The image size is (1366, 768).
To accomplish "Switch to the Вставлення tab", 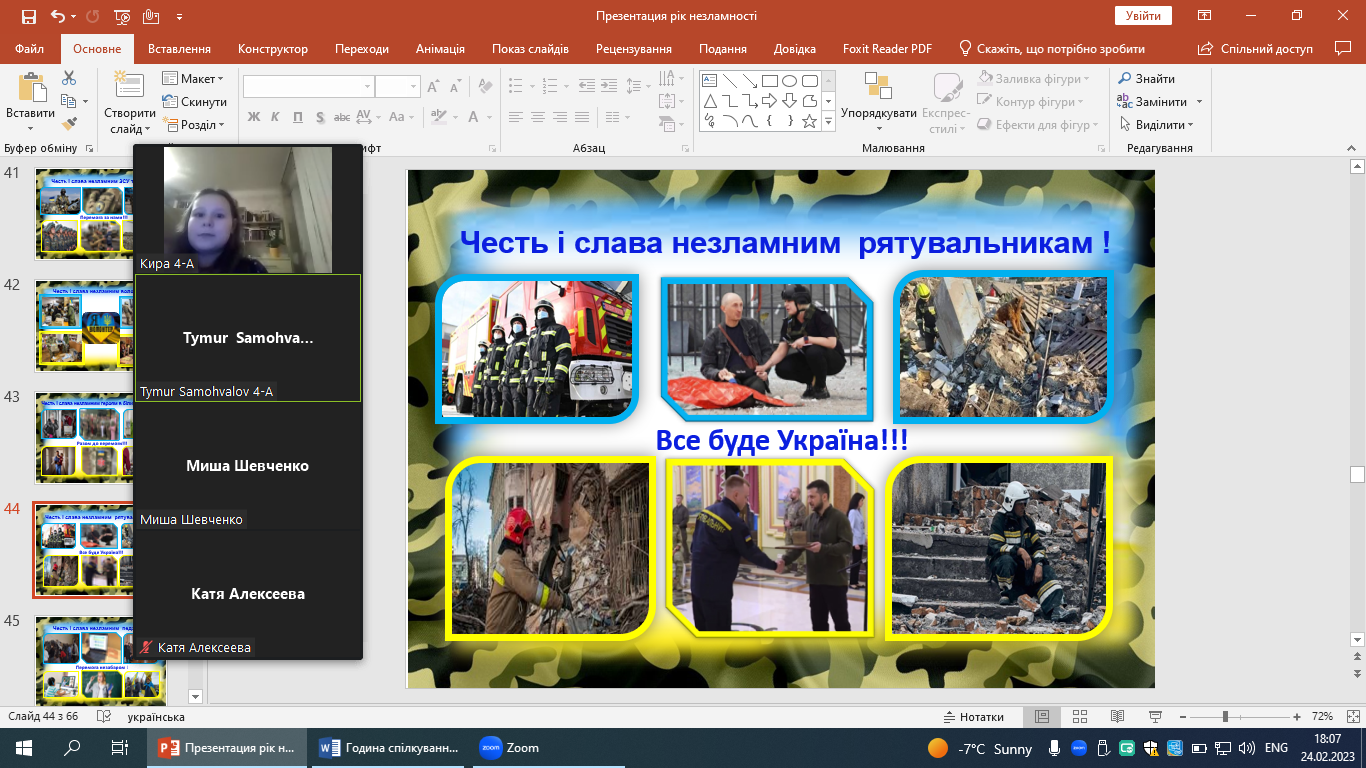I will 179,49.
